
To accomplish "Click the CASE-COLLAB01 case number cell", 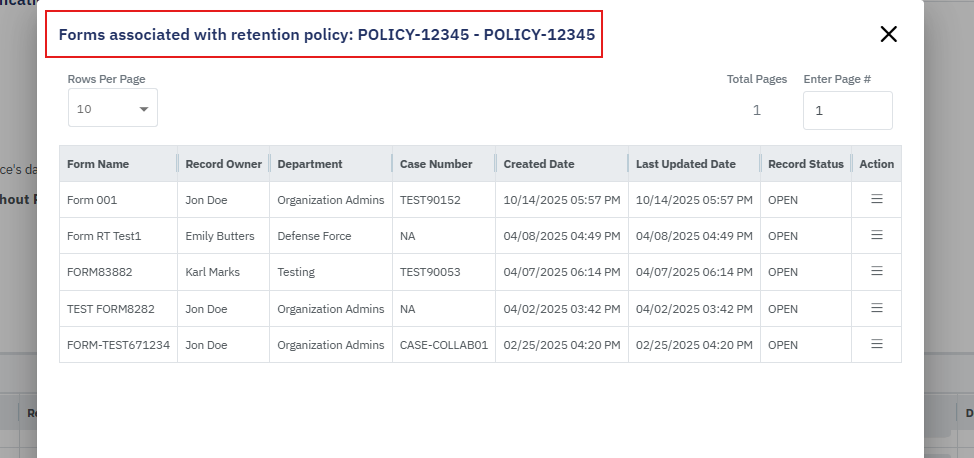I will 443,345.
